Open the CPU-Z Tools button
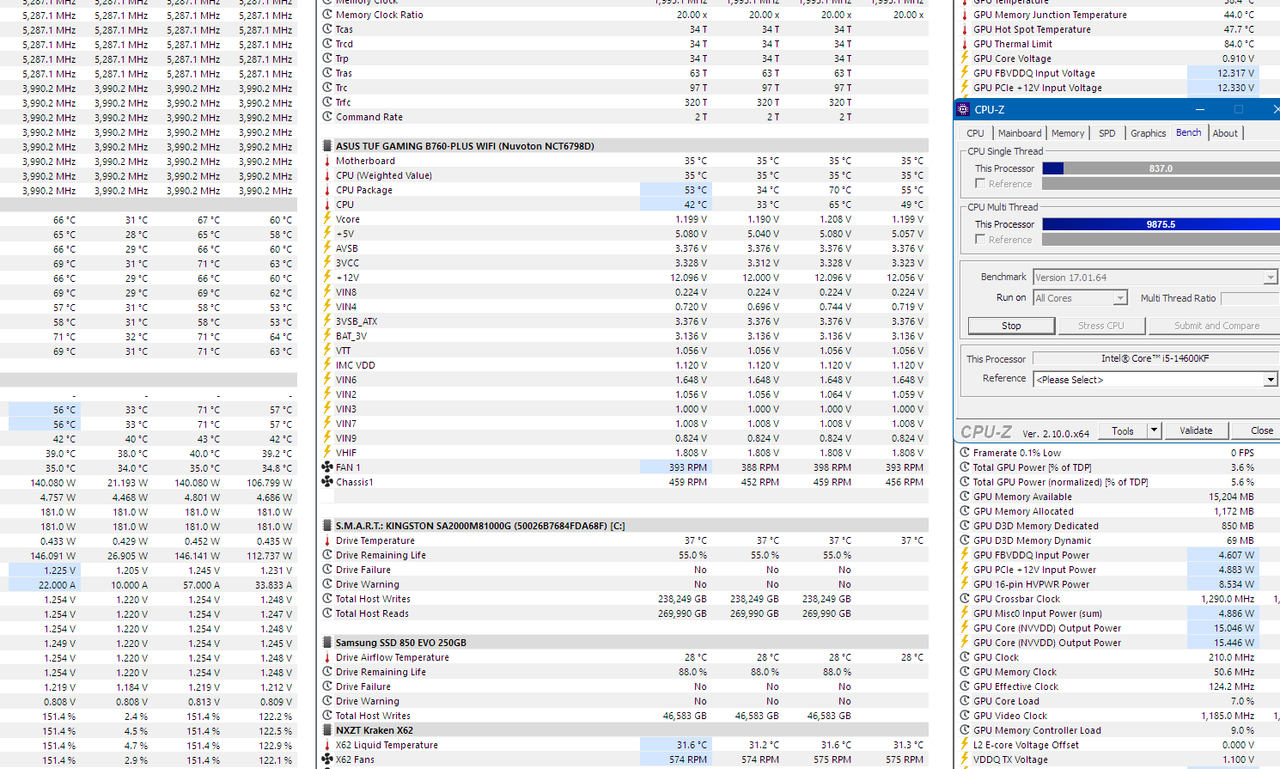This screenshot has height=769, width=1280. [1123, 431]
